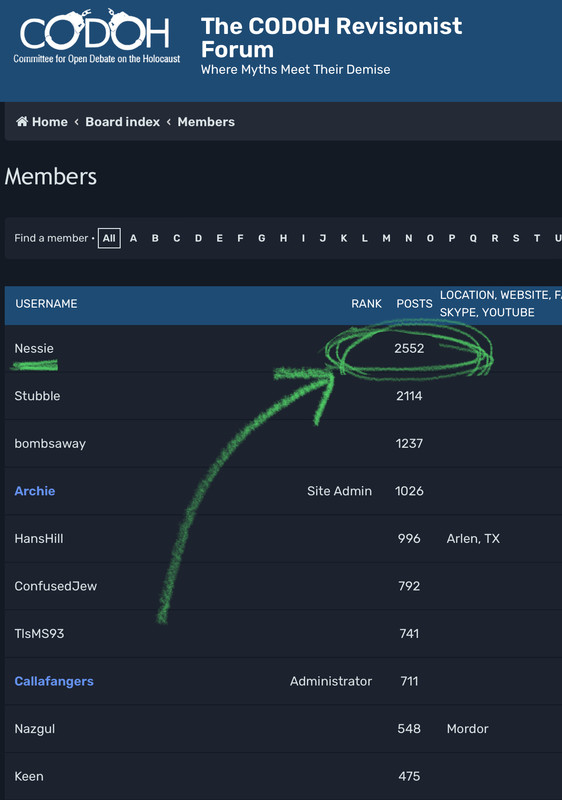
Task: Click Nazgul's post count 548
Action: [409, 729]
